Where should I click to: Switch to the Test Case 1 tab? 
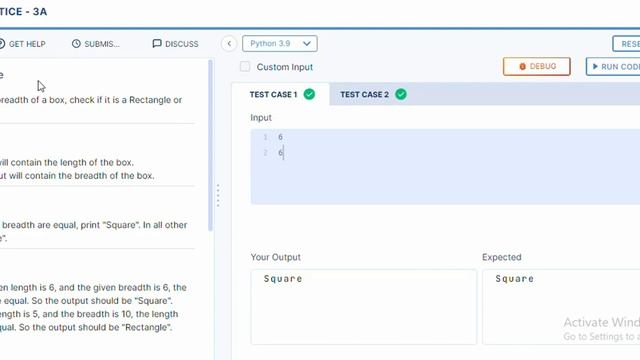(281, 94)
